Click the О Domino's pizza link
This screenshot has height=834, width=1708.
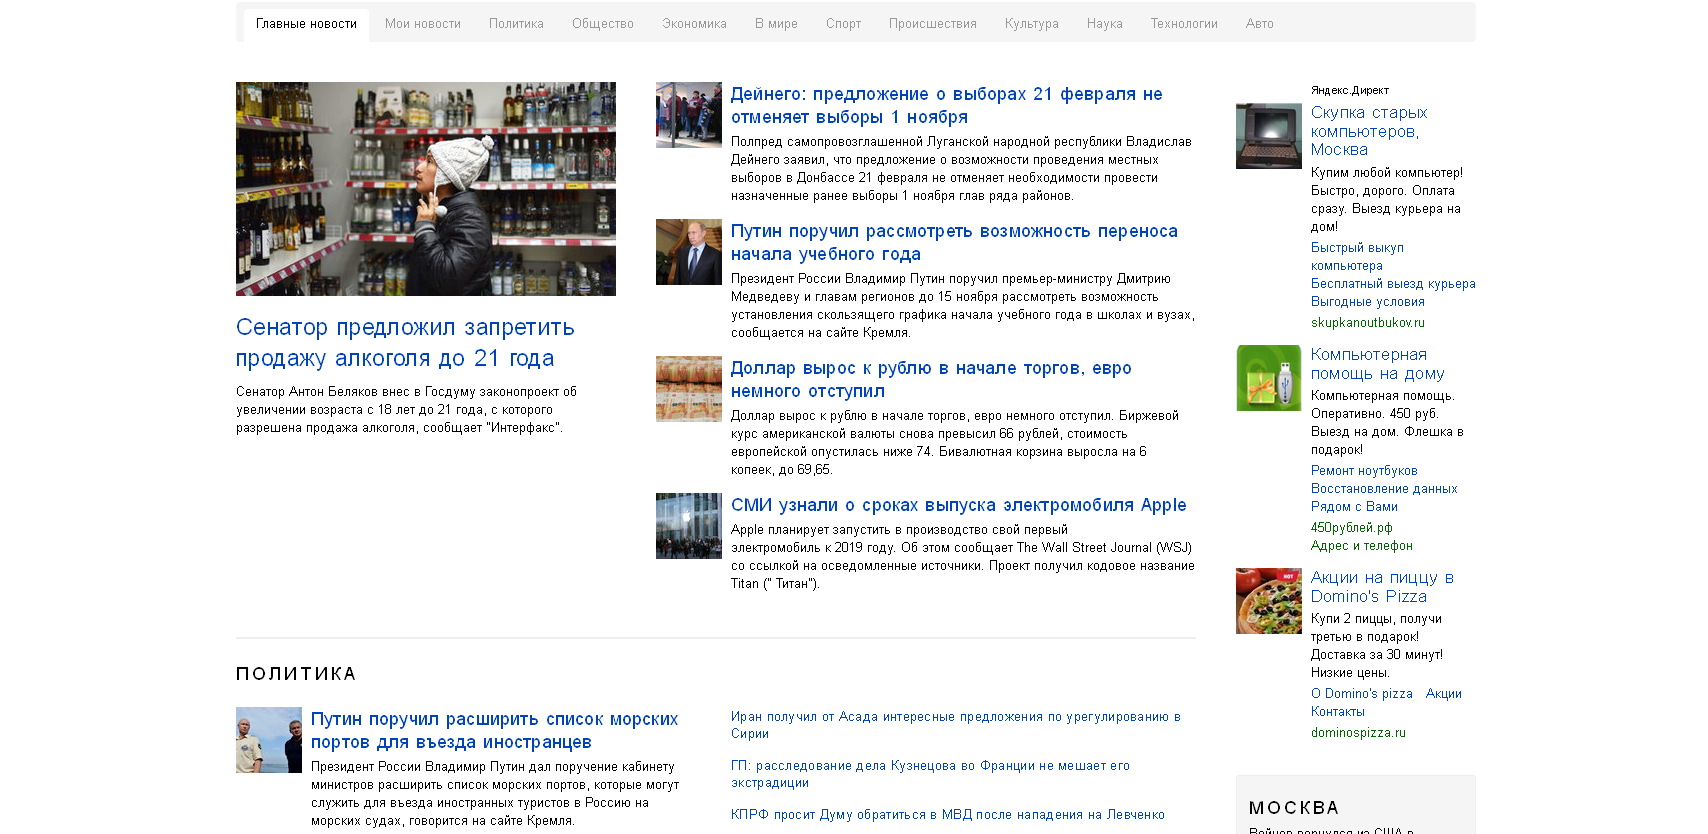tap(1362, 694)
